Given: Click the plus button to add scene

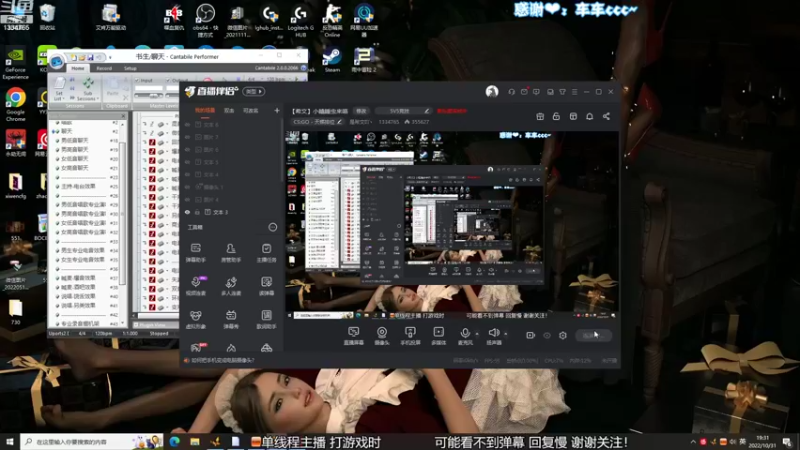Looking at the screenshot, I should pos(276,110).
